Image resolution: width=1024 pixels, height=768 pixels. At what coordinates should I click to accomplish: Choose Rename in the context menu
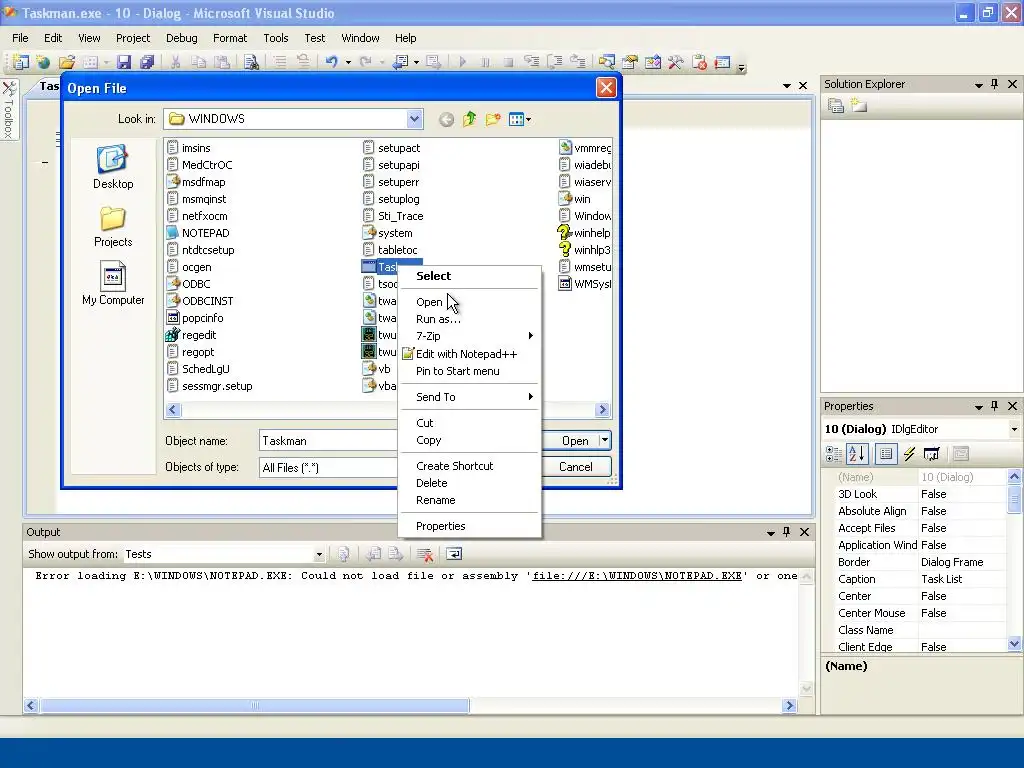point(470,500)
